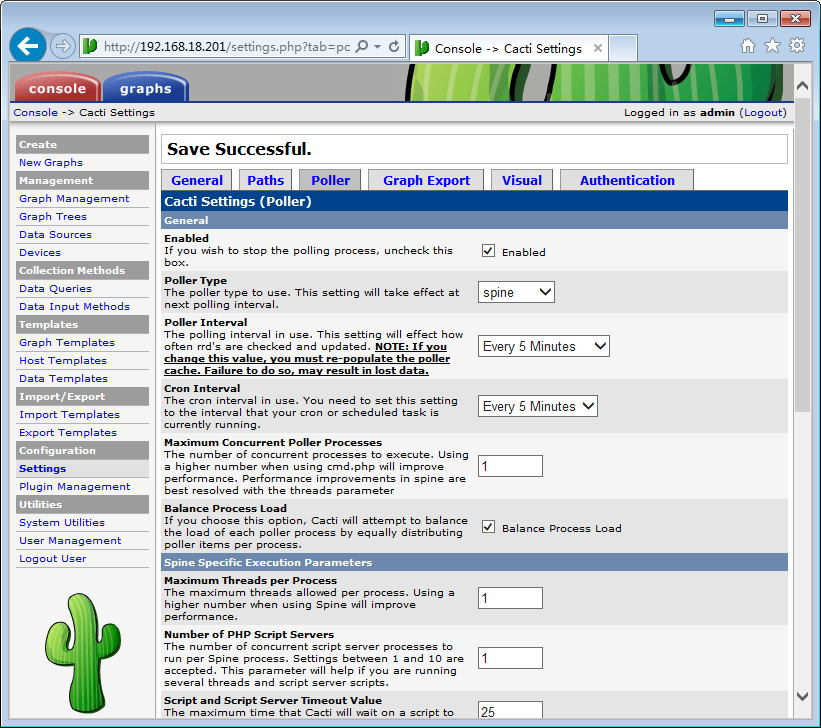This screenshot has width=821, height=728.
Task: Open Graph Templates in sidebar
Action: coord(66,343)
